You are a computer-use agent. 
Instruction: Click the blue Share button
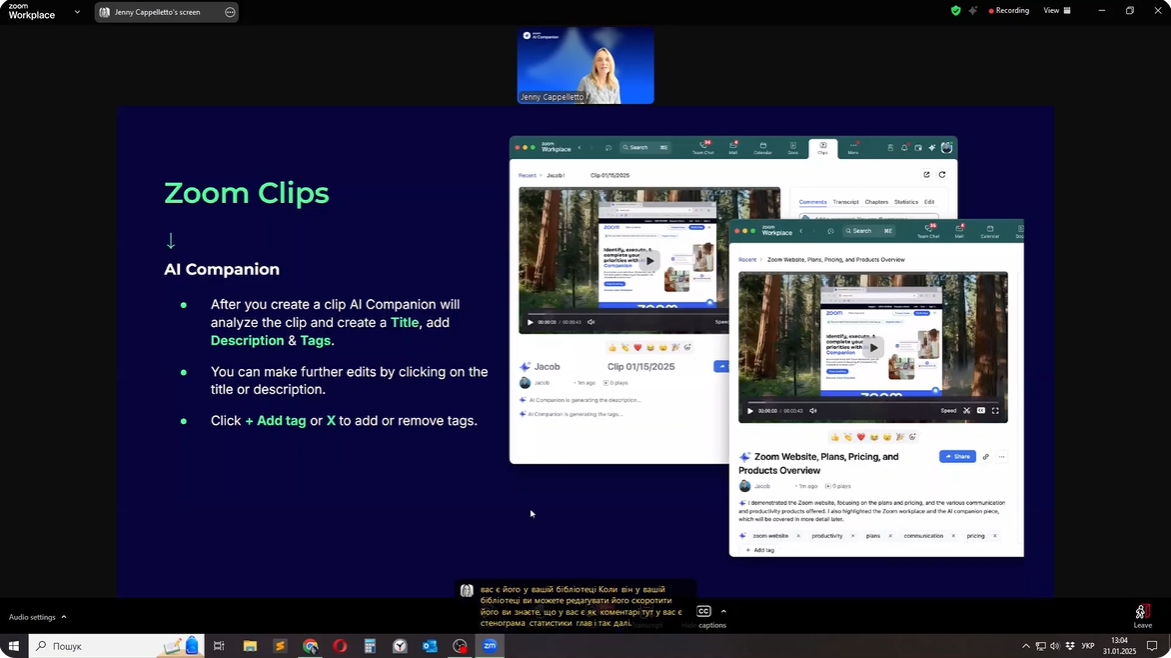click(x=957, y=456)
